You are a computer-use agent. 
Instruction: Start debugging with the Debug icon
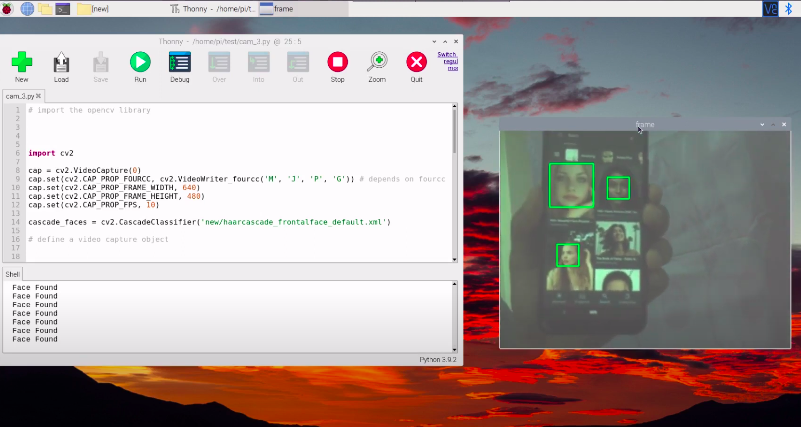click(180, 62)
